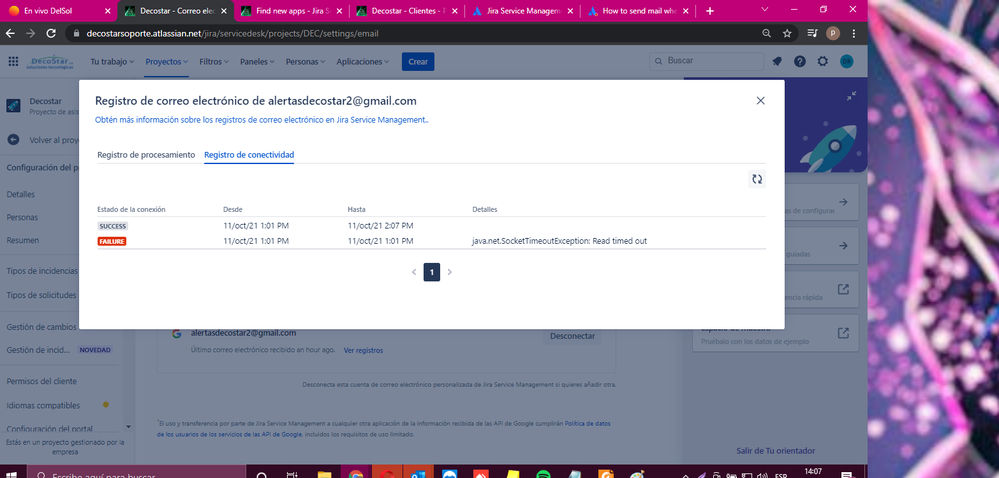Open the Jira help menu

[x=800, y=61]
